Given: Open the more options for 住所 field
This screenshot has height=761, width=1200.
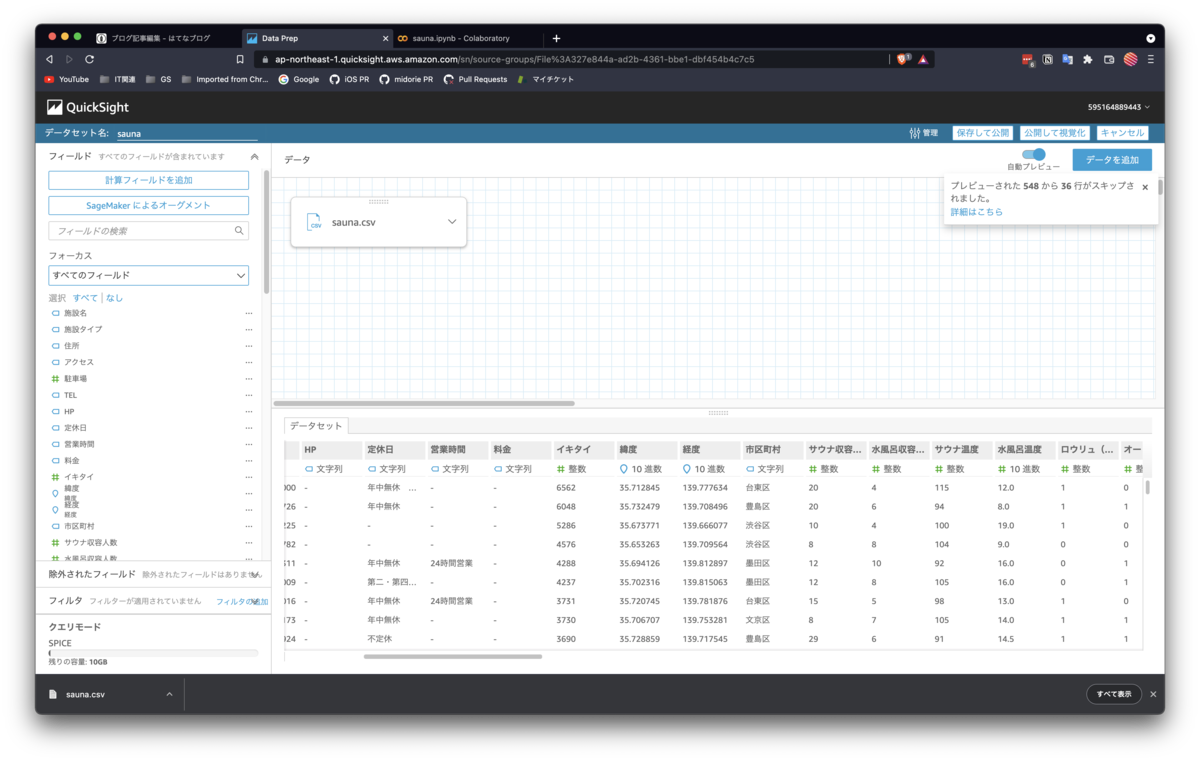Looking at the screenshot, I should pos(249,346).
